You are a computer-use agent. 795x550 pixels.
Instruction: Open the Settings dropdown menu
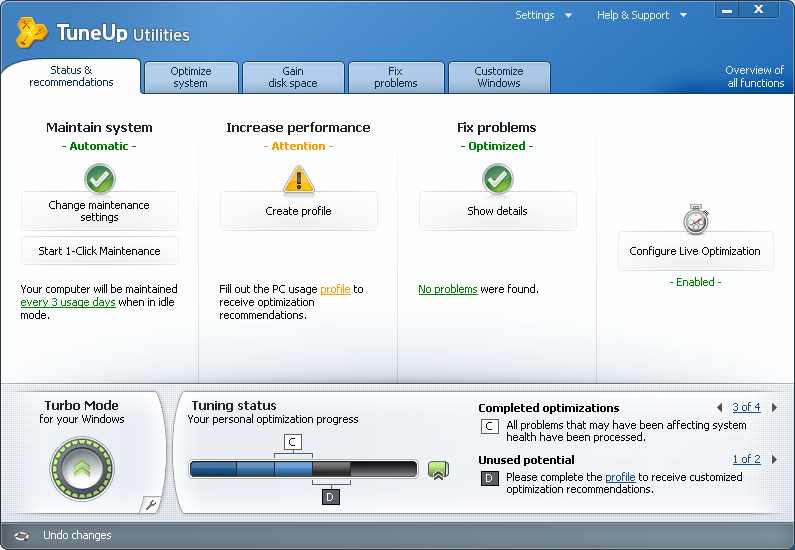(543, 15)
